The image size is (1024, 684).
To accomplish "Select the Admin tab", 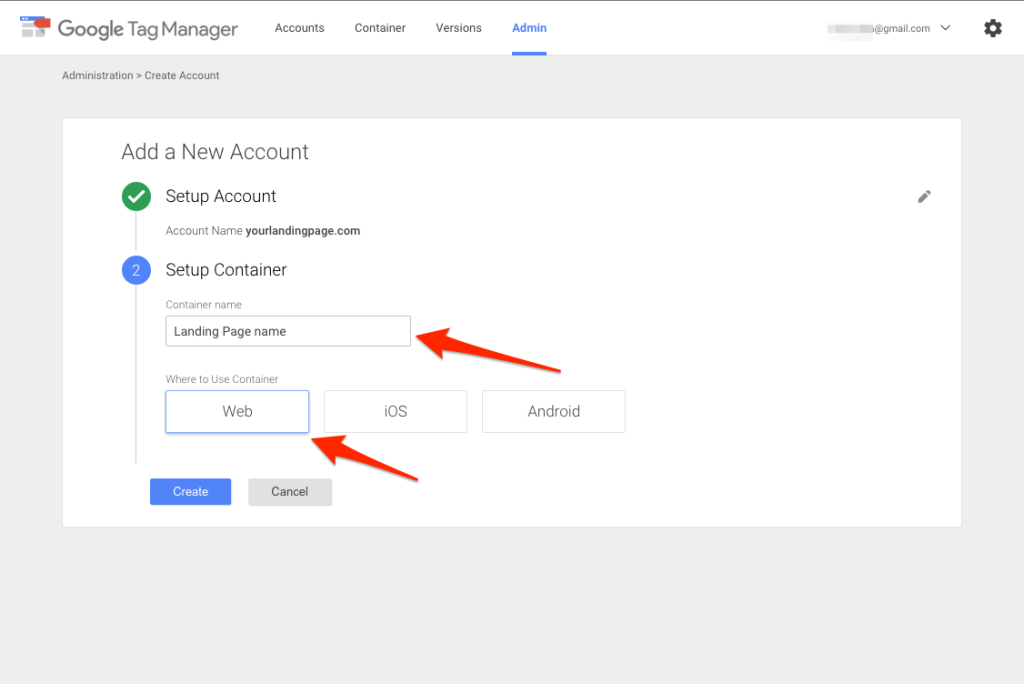I will click(529, 28).
